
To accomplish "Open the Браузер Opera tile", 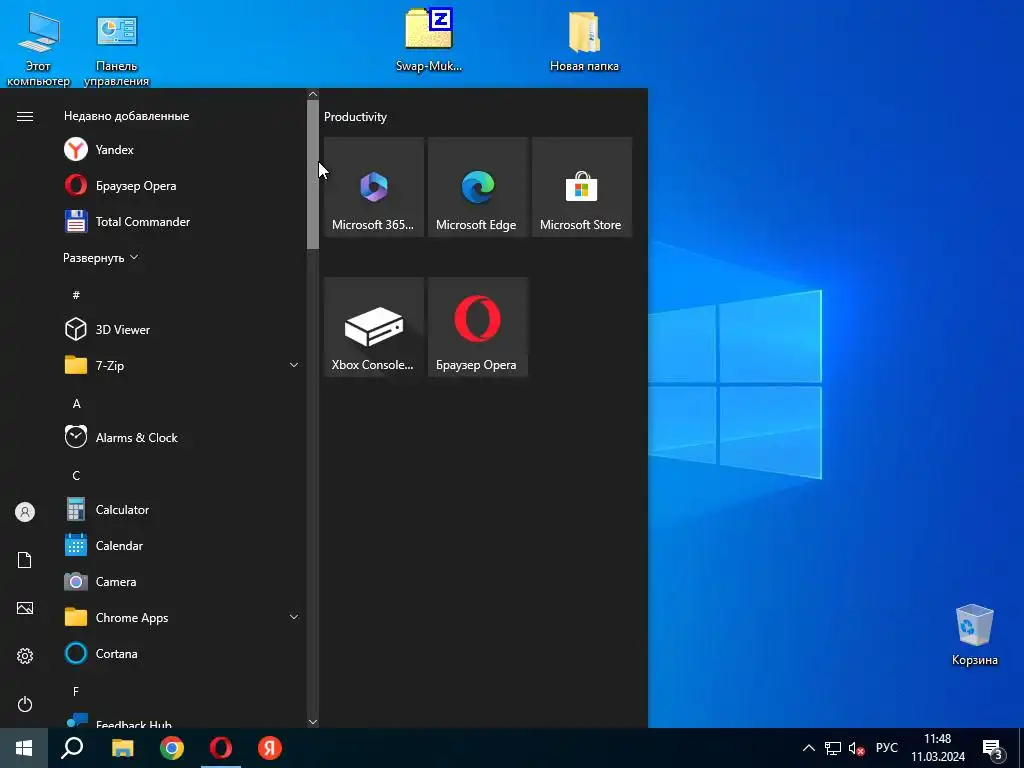I will tap(477, 327).
